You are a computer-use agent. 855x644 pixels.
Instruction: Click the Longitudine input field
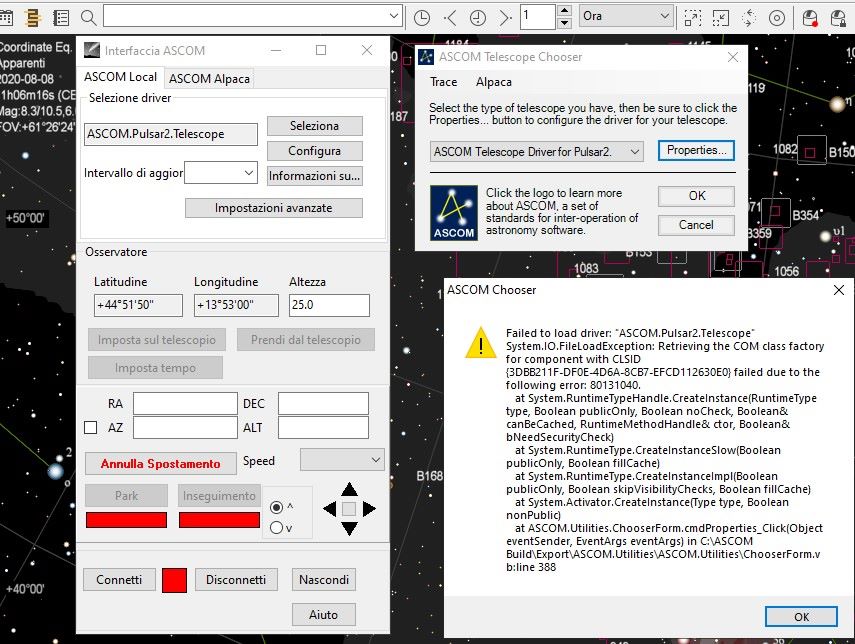click(x=236, y=305)
